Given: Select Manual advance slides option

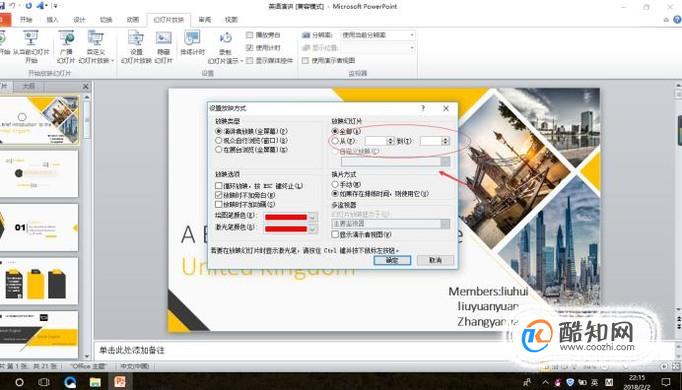Looking at the screenshot, I should point(335,184).
